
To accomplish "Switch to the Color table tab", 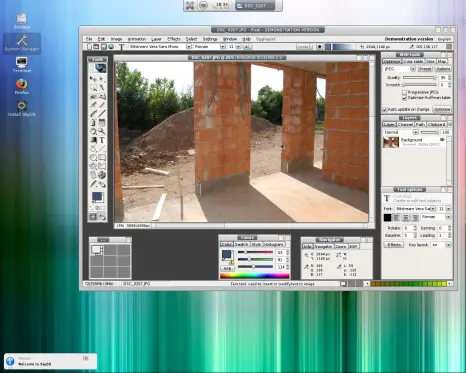I will tap(413, 61).
